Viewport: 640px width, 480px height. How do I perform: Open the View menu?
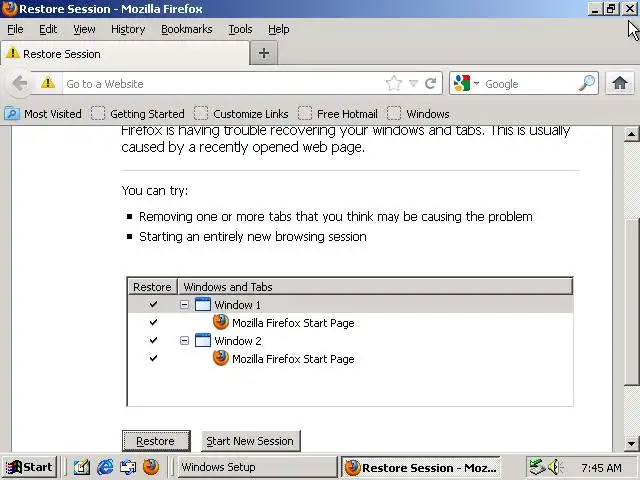point(84,29)
